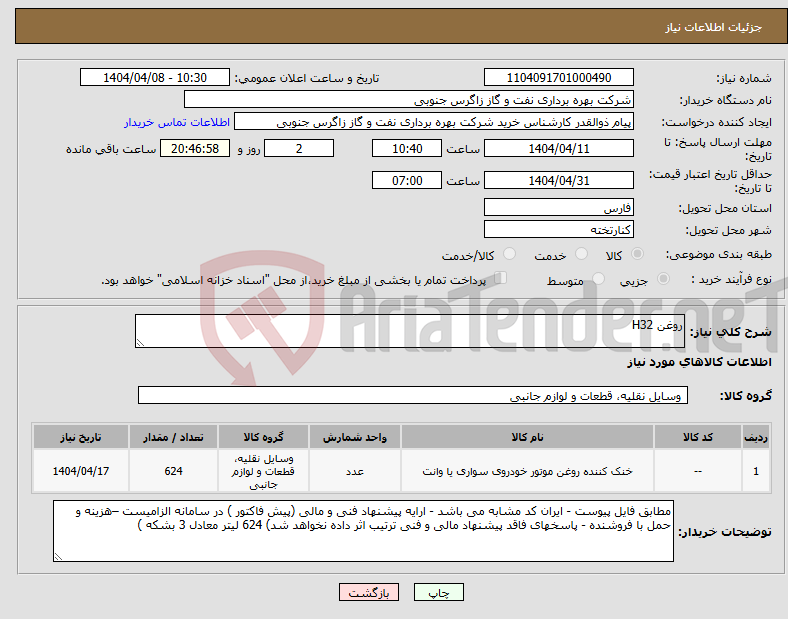
Task: Click the گروه کالا column header
Action: coord(263,437)
